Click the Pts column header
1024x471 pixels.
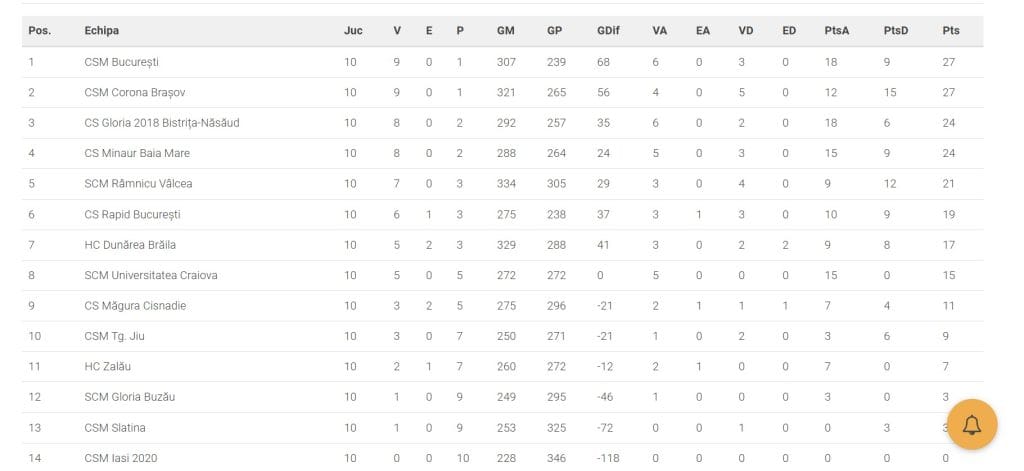click(951, 31)
